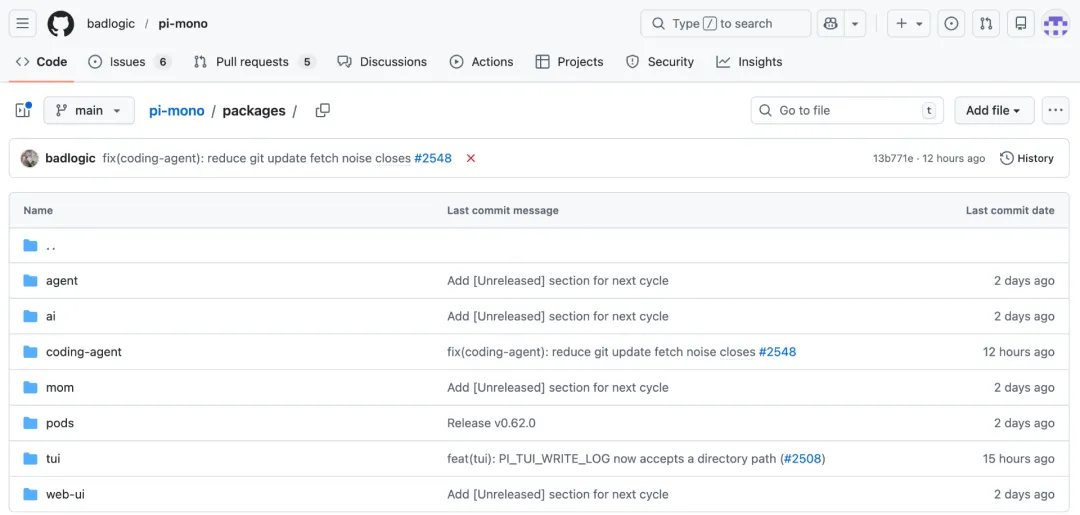Open the Add file dropdown
This screenshot has width=1080, height=515.
993,110
